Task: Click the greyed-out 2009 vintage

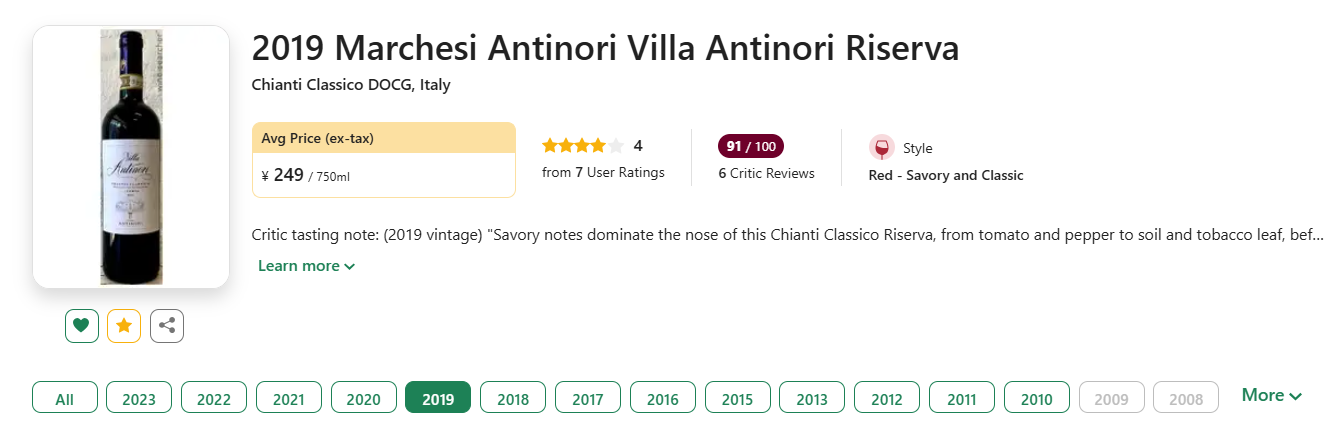Action: pyautogui.click(x=1111, y=399)
